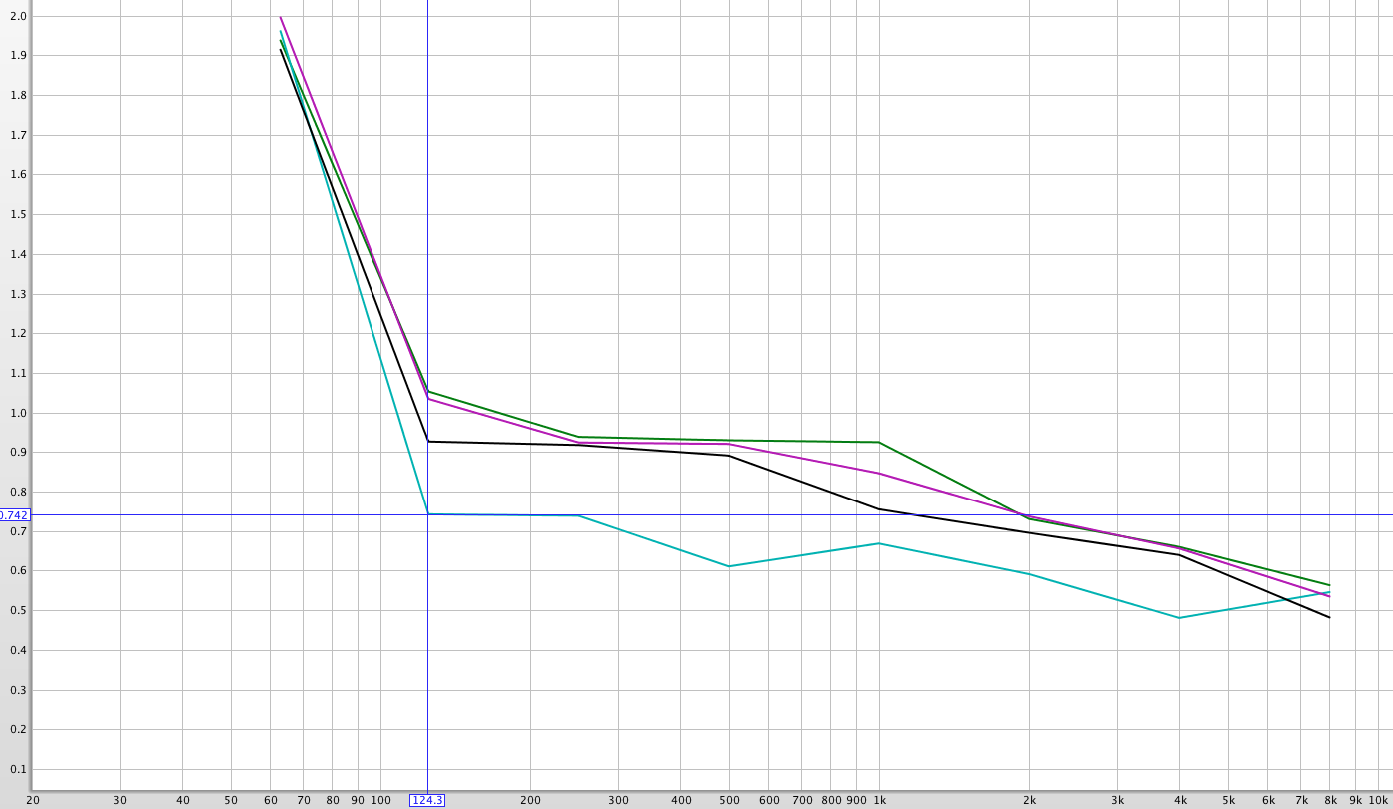Click the black curve's endpoint at 8k
The height and width of the screenshot is (809, 1393).
point(1329,617)
